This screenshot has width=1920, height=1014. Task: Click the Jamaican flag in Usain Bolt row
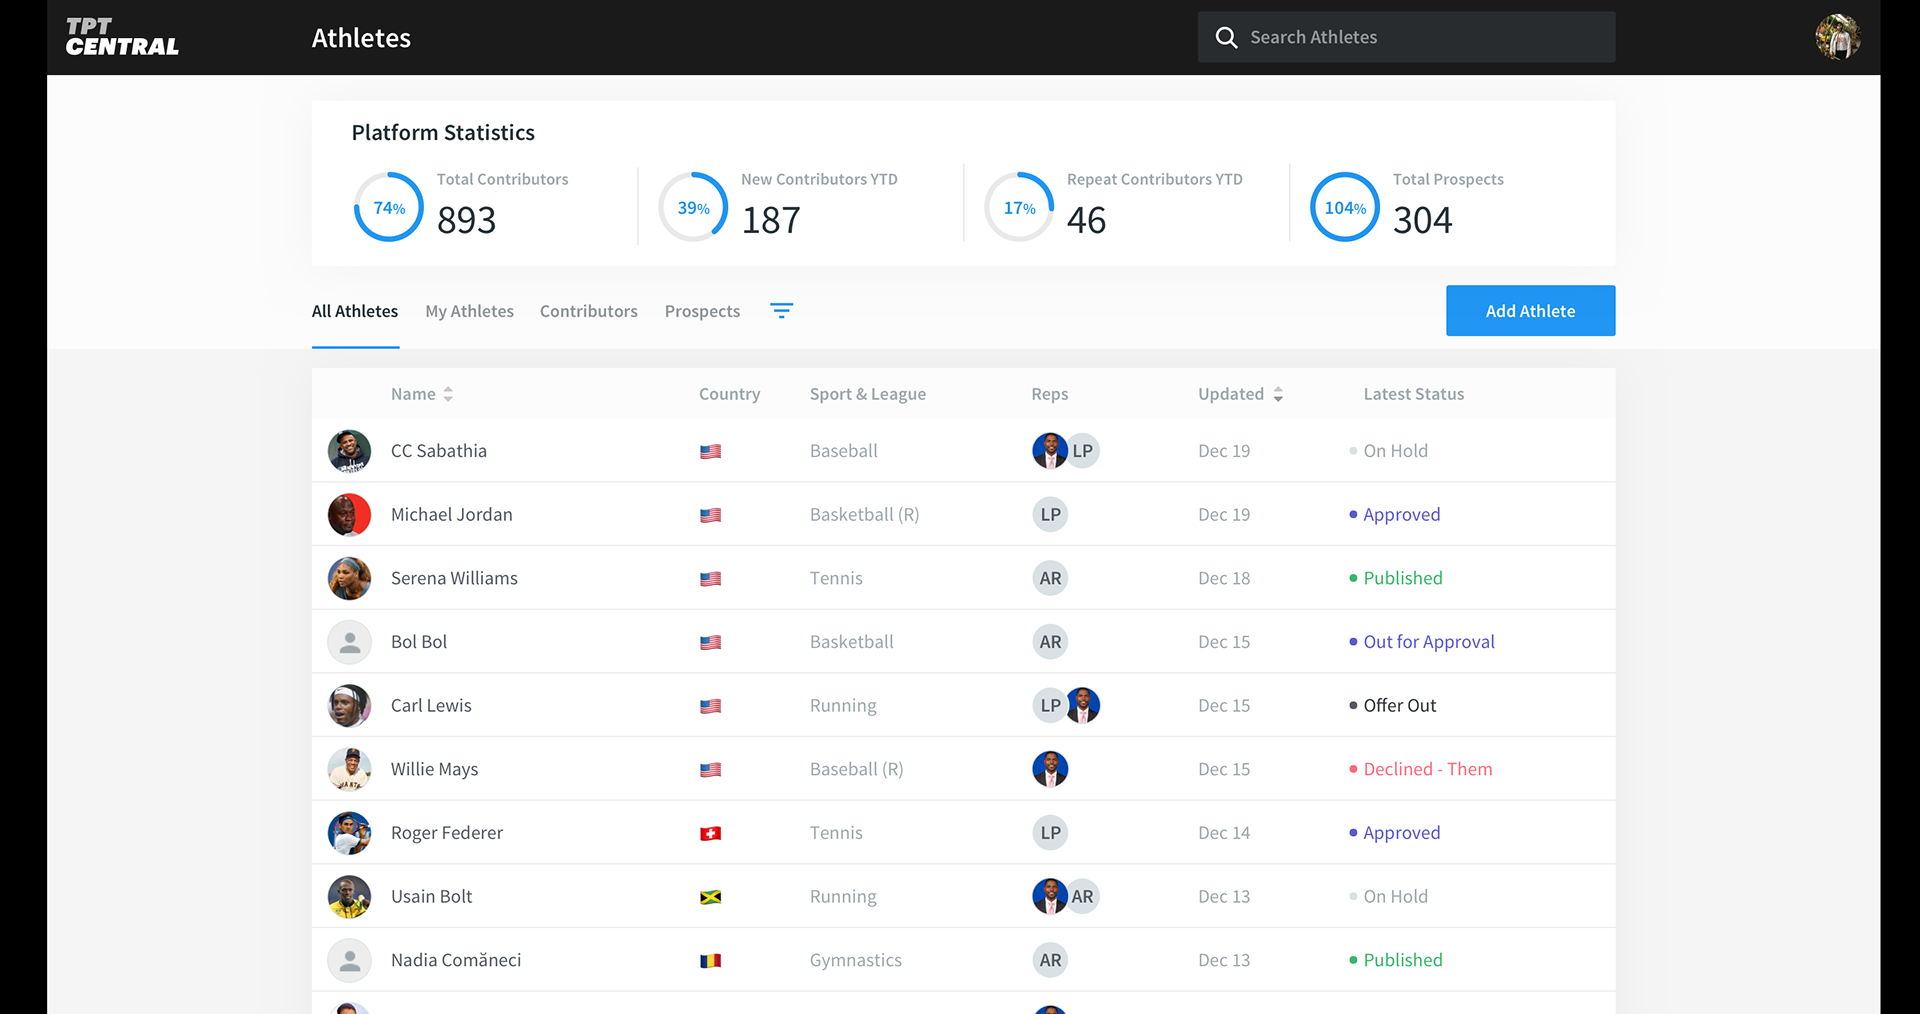tap(710, 897)
